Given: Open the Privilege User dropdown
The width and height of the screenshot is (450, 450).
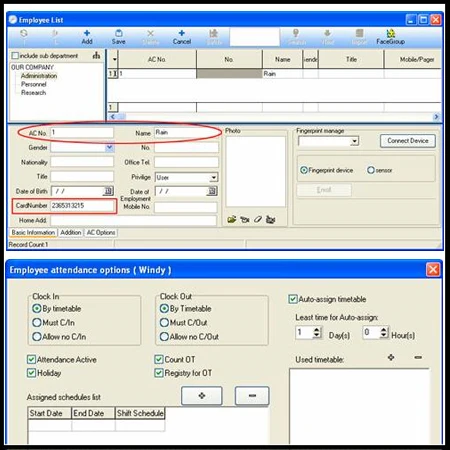Looking at the screenshot, I should (x=214, y=177).
